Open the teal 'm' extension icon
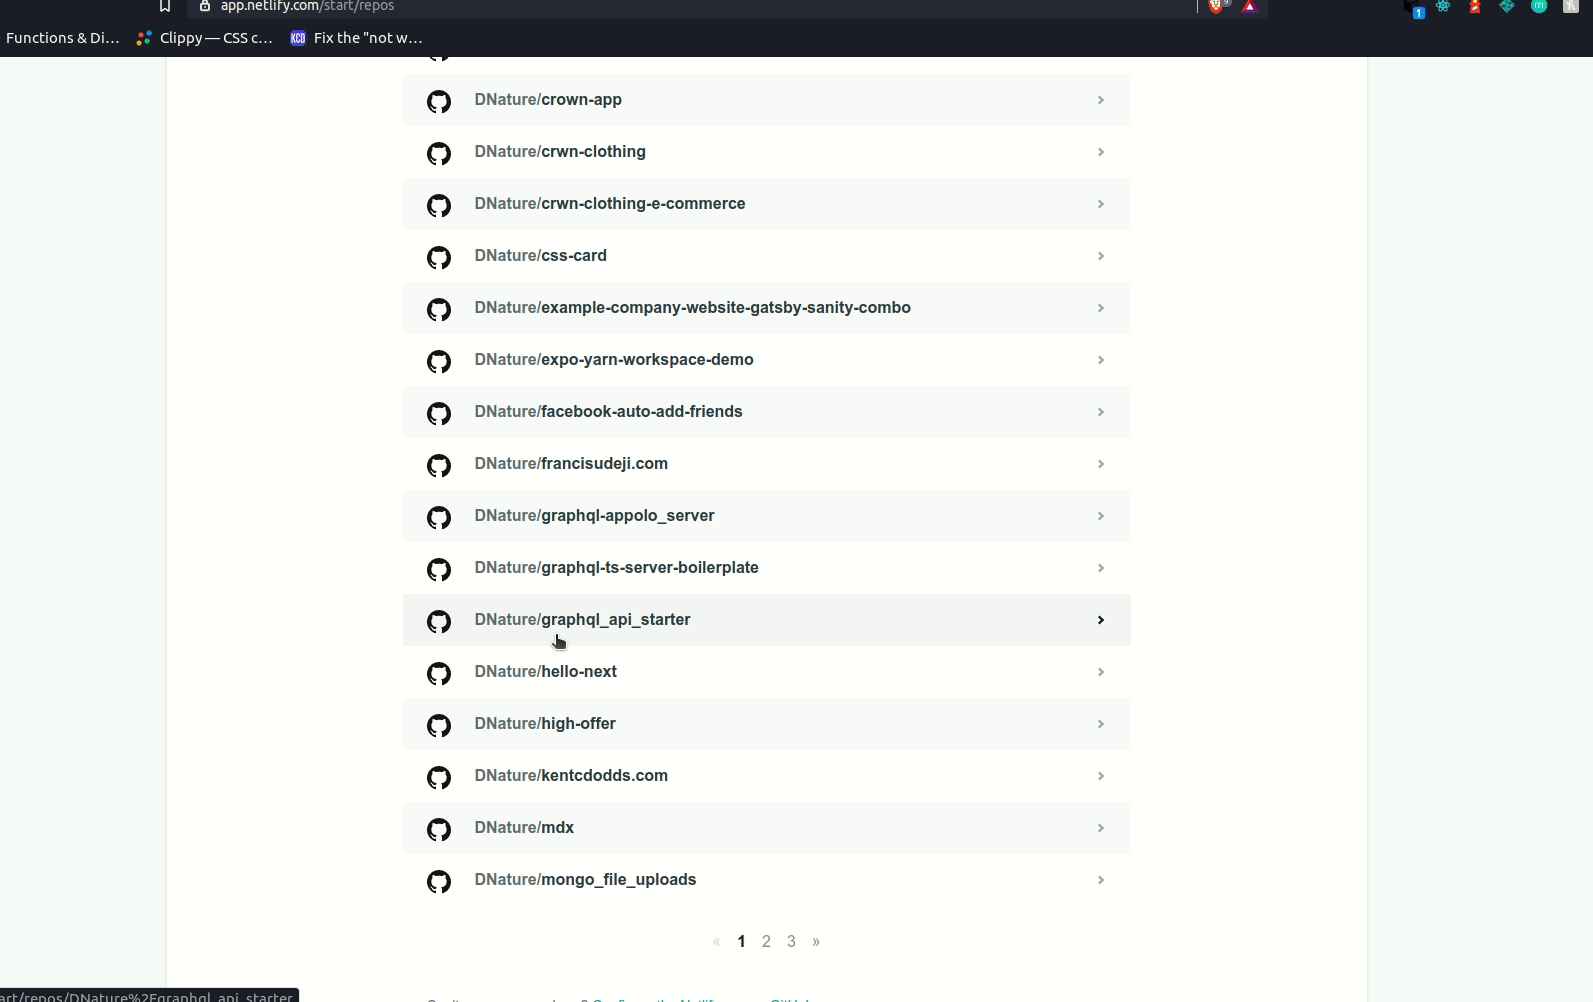 [x=1539, y=6]
